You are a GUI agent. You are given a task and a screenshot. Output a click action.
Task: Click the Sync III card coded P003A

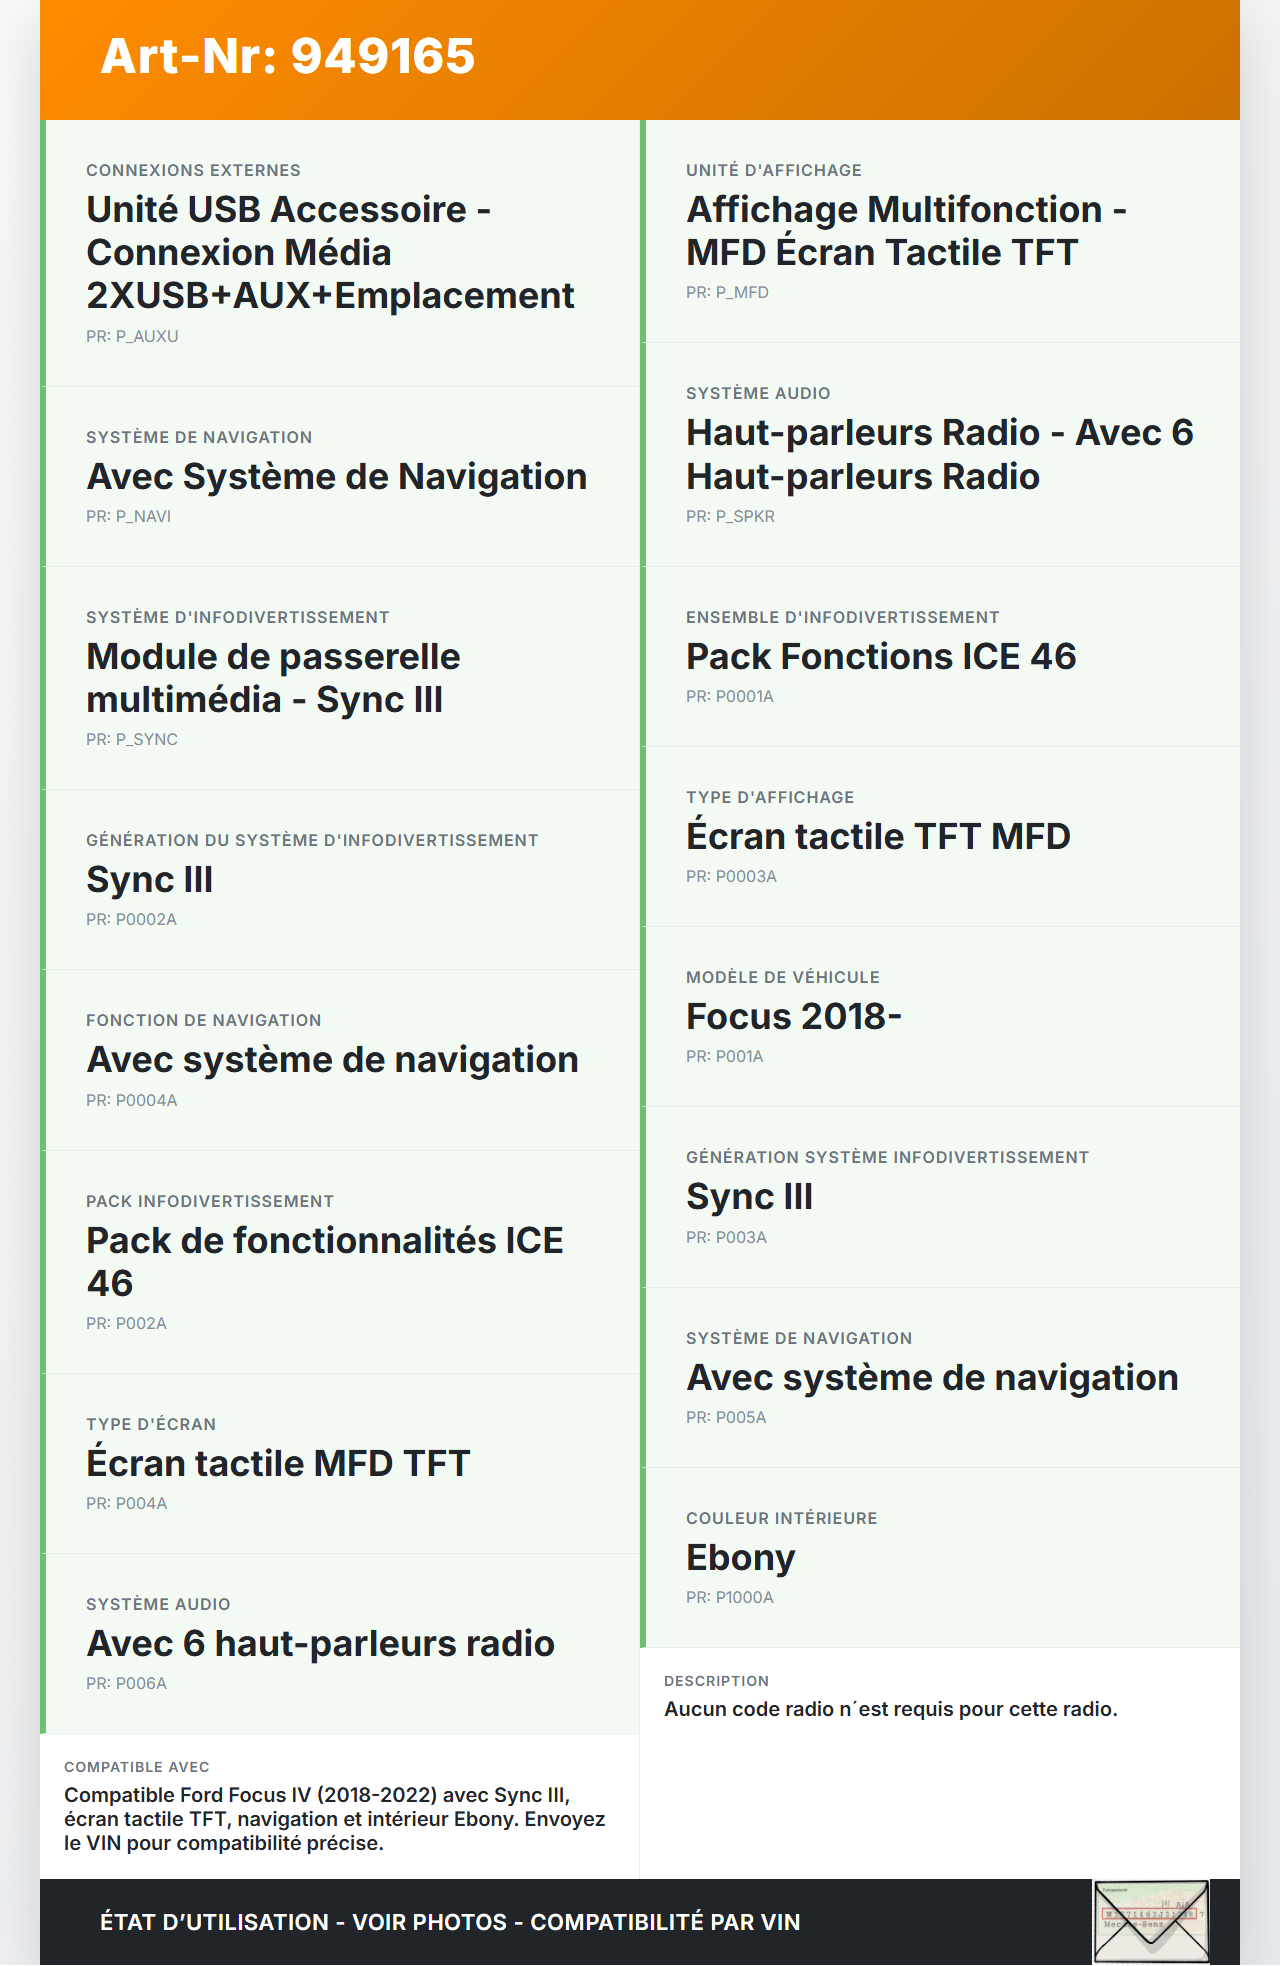pos(940,1197)
